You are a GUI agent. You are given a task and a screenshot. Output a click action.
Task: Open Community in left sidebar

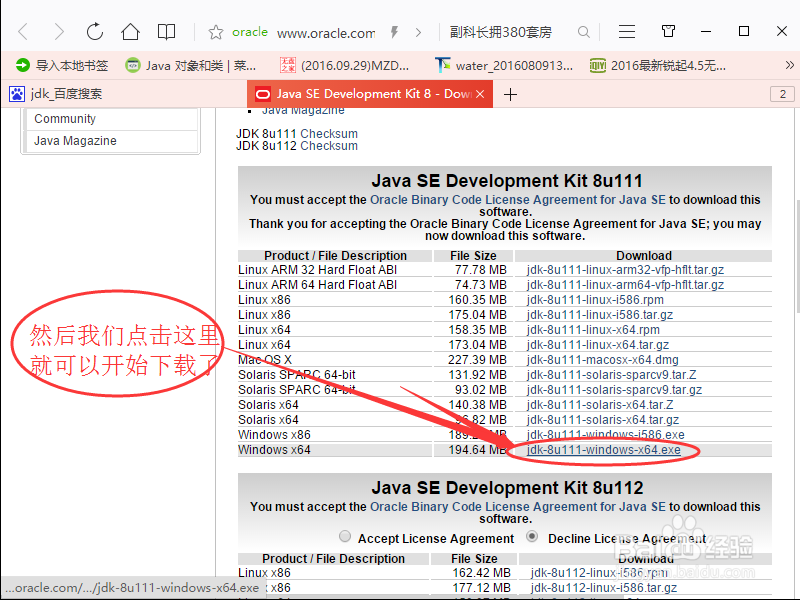(65, 119)
